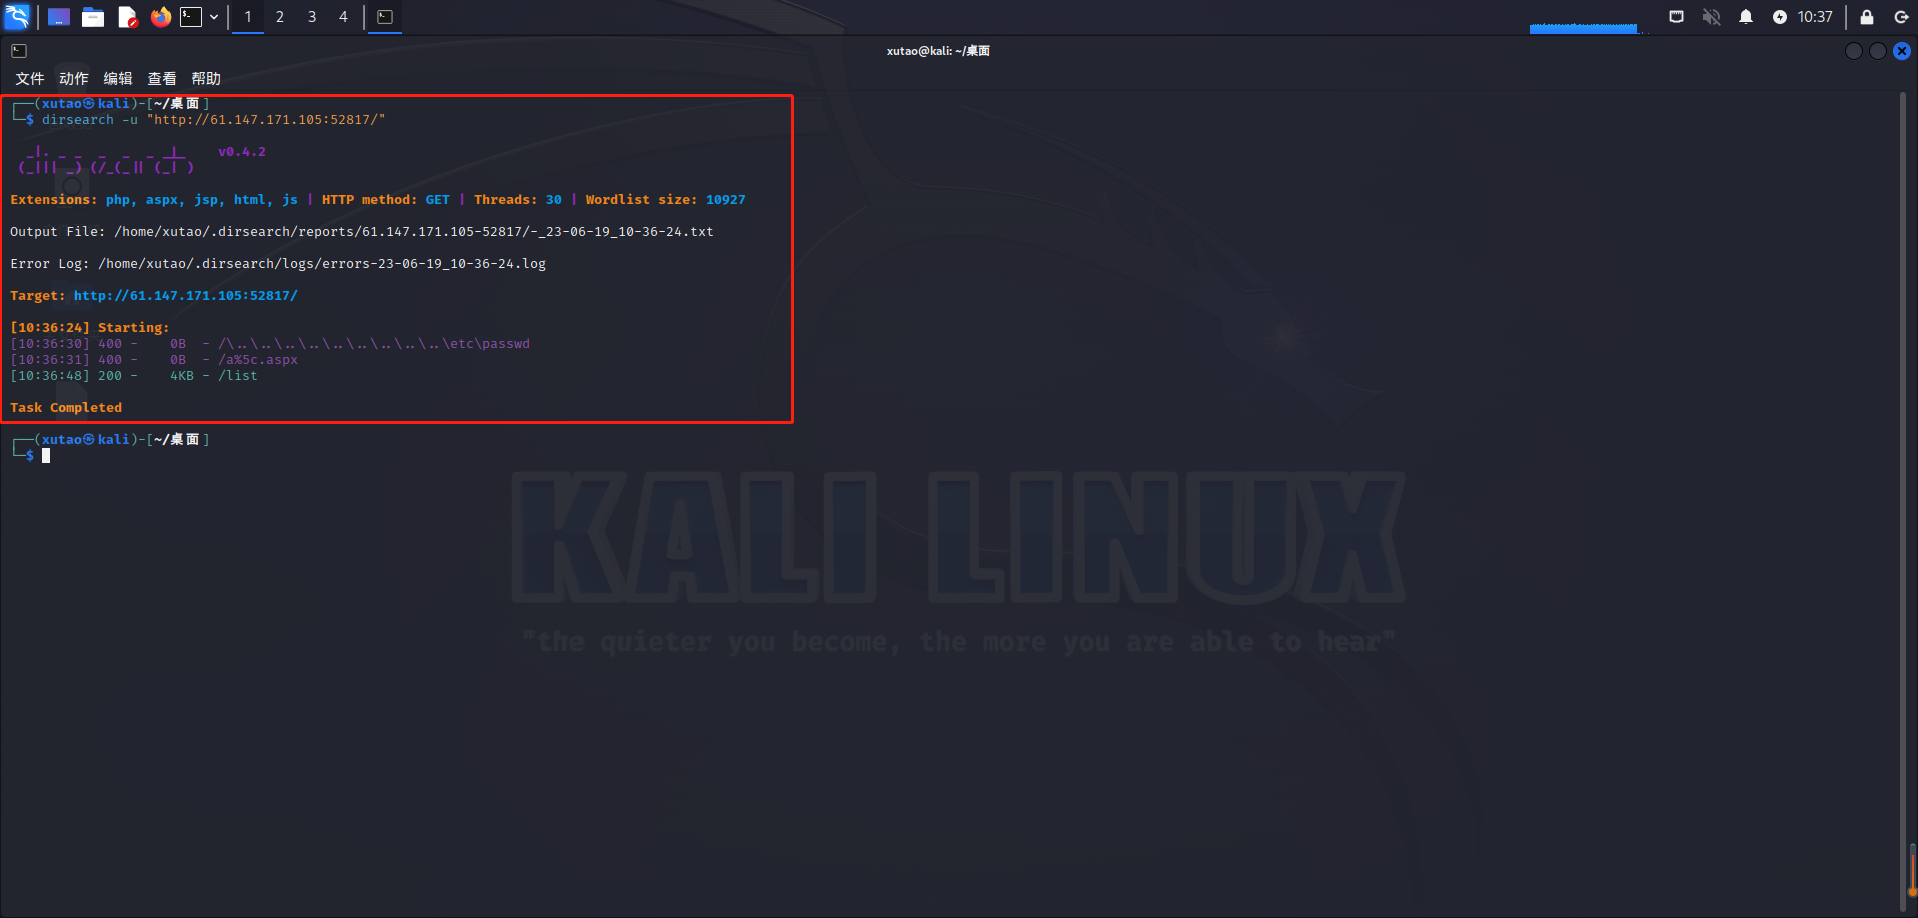The image size is (1918, 918).
Task: Open the 文件 menu
Action: 30,79
